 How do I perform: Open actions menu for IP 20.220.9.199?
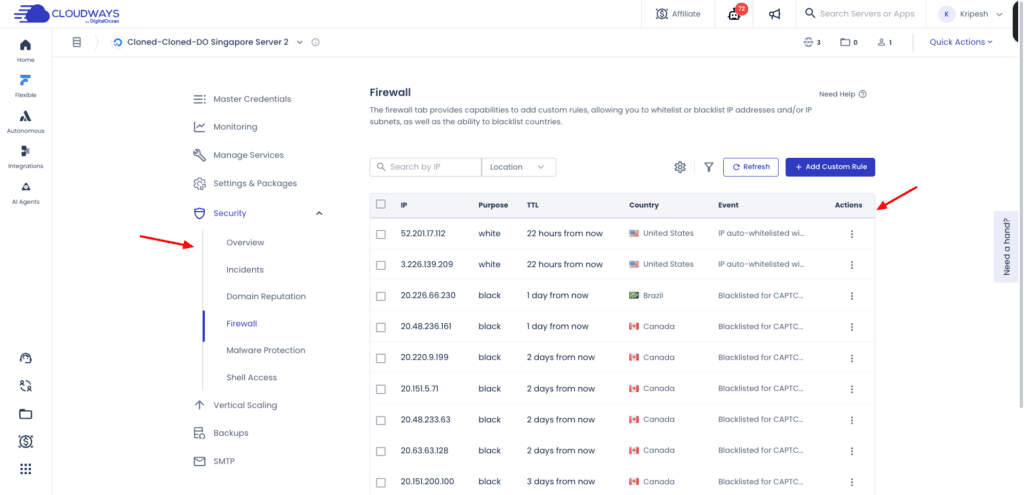(x=852, y=358)
